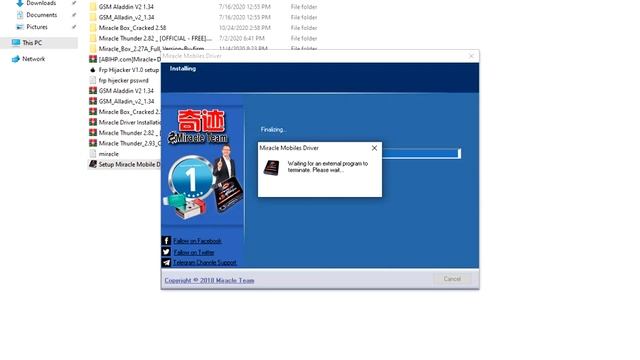This screenshot has width=640, height=360.
Task: Click the Twitter bird icon
Action: (166, 252)
